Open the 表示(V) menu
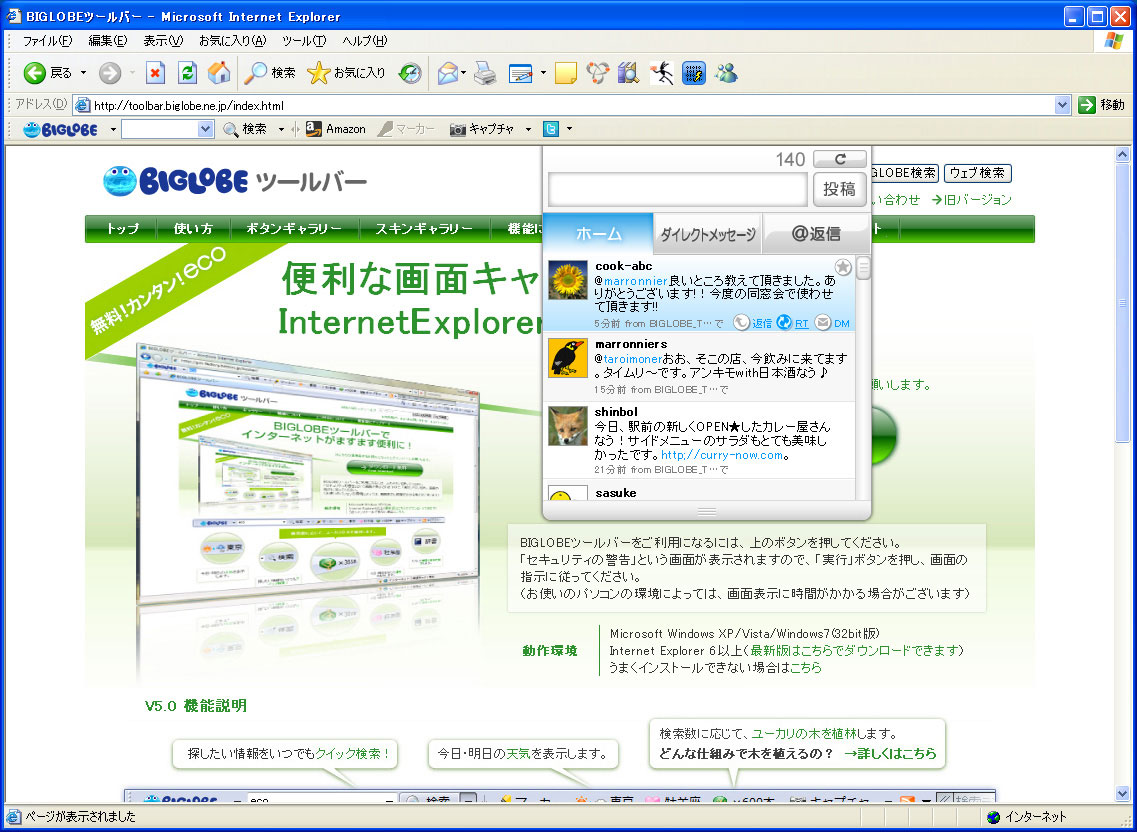Screen dimensions: 1137x832 pyautogui.click(x=163, y=41)
